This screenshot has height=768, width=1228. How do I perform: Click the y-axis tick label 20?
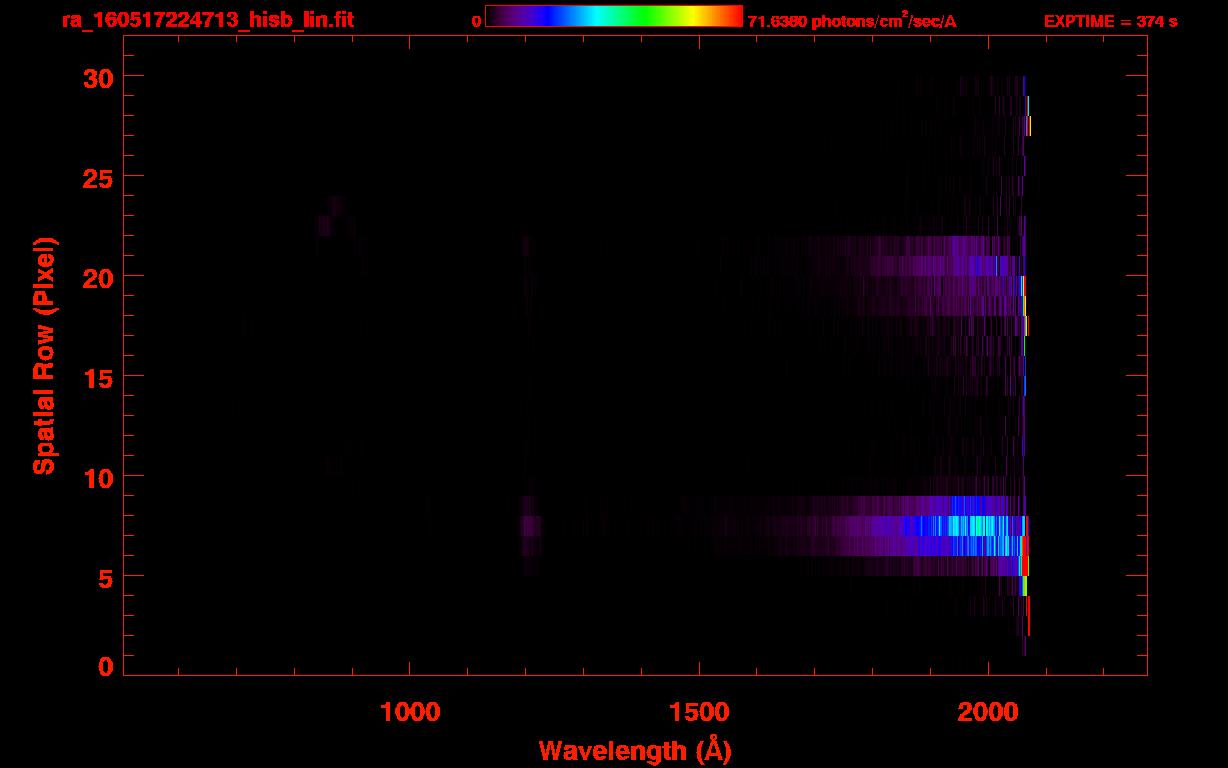(x=98, y=277)
